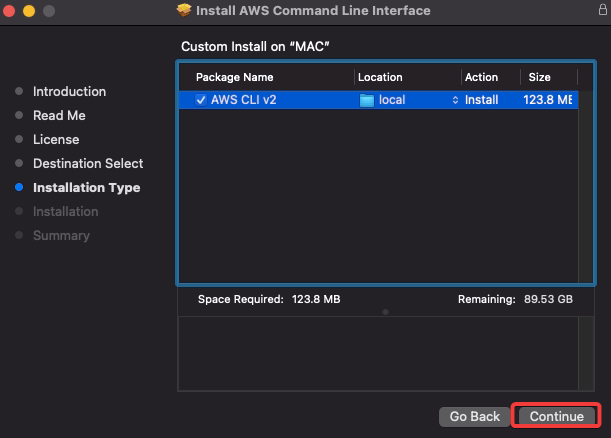Select the Read Me step in sidebar

pyautogui.click(x=59, y=115)
